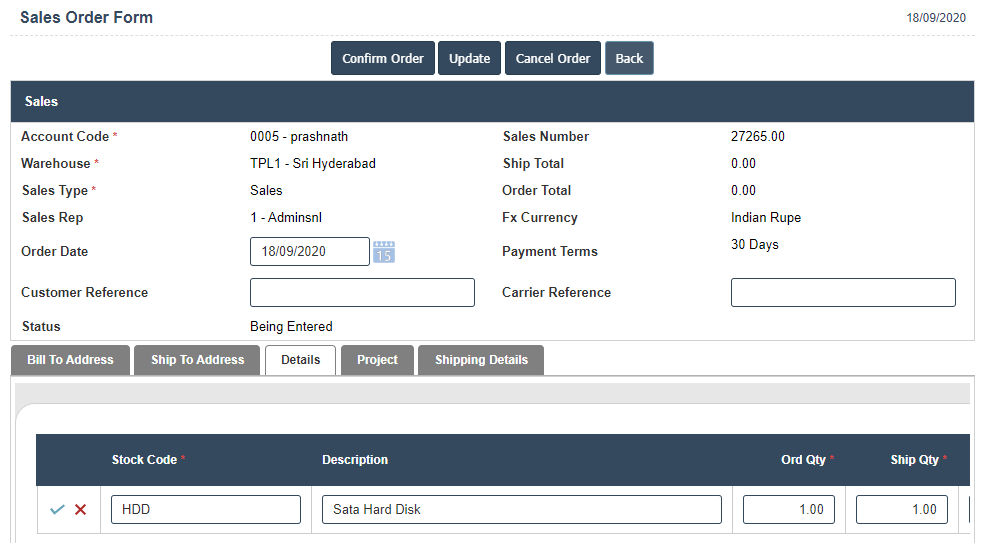
Task: Click the Stock Code column header
Action: [145, 460]
